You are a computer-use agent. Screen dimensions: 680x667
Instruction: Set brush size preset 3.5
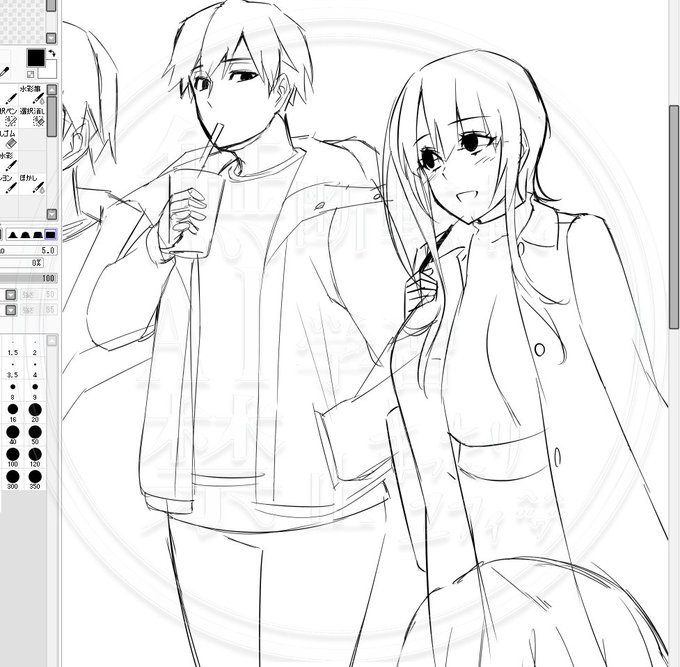(x=13, y=369)
